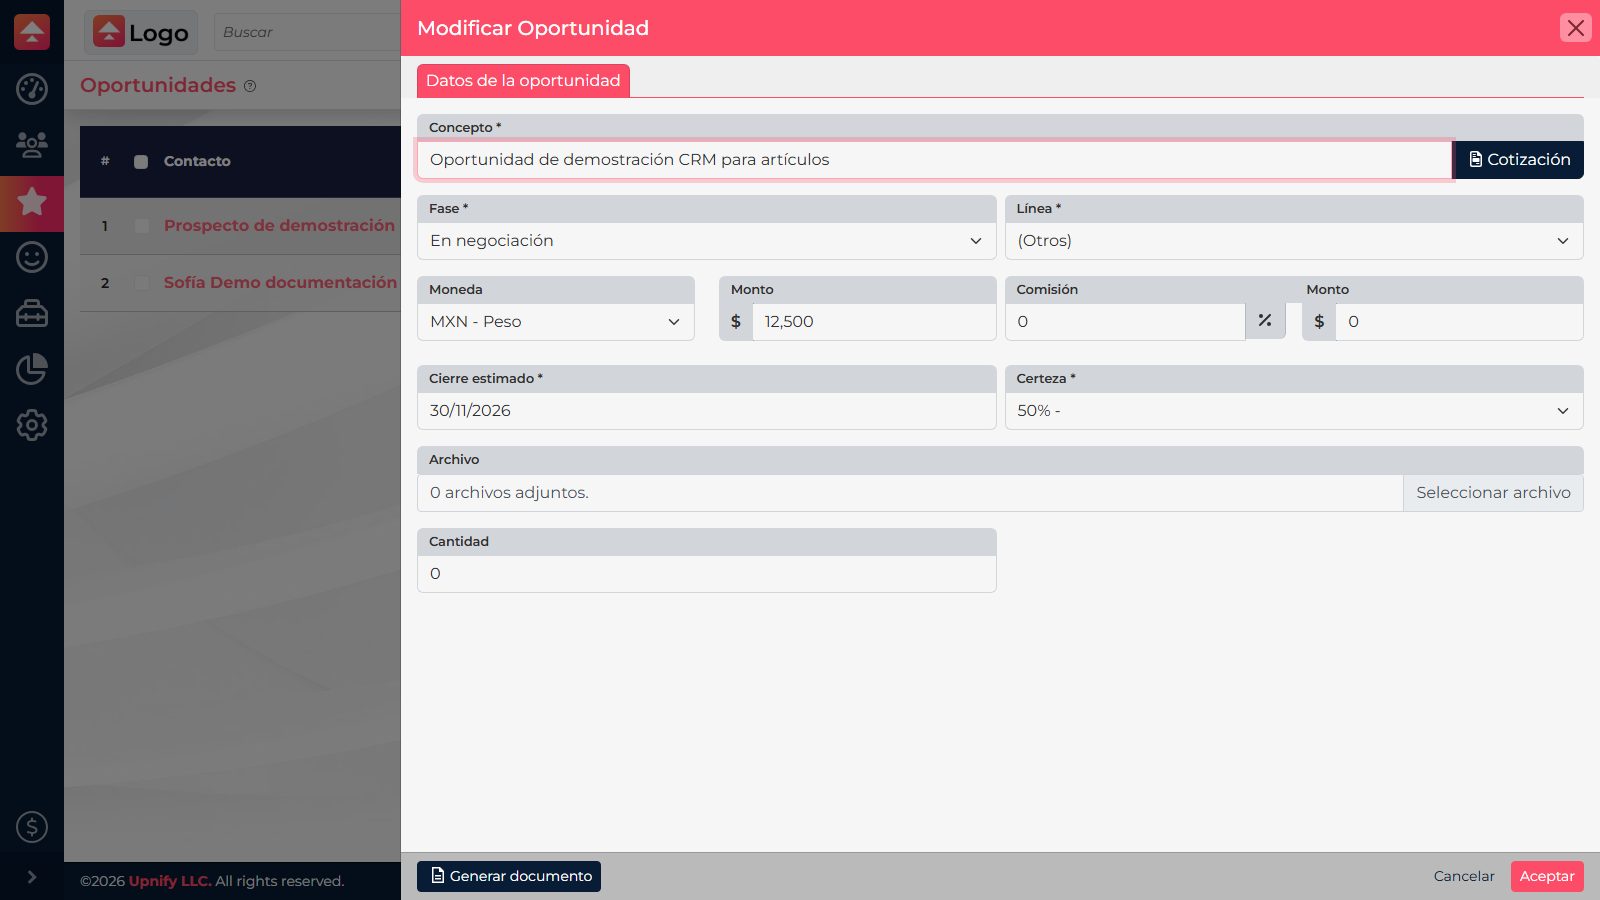Open the Moneda dropdown showing MXN - Peso
The image size is (1600, 900).
click(556, 322)
